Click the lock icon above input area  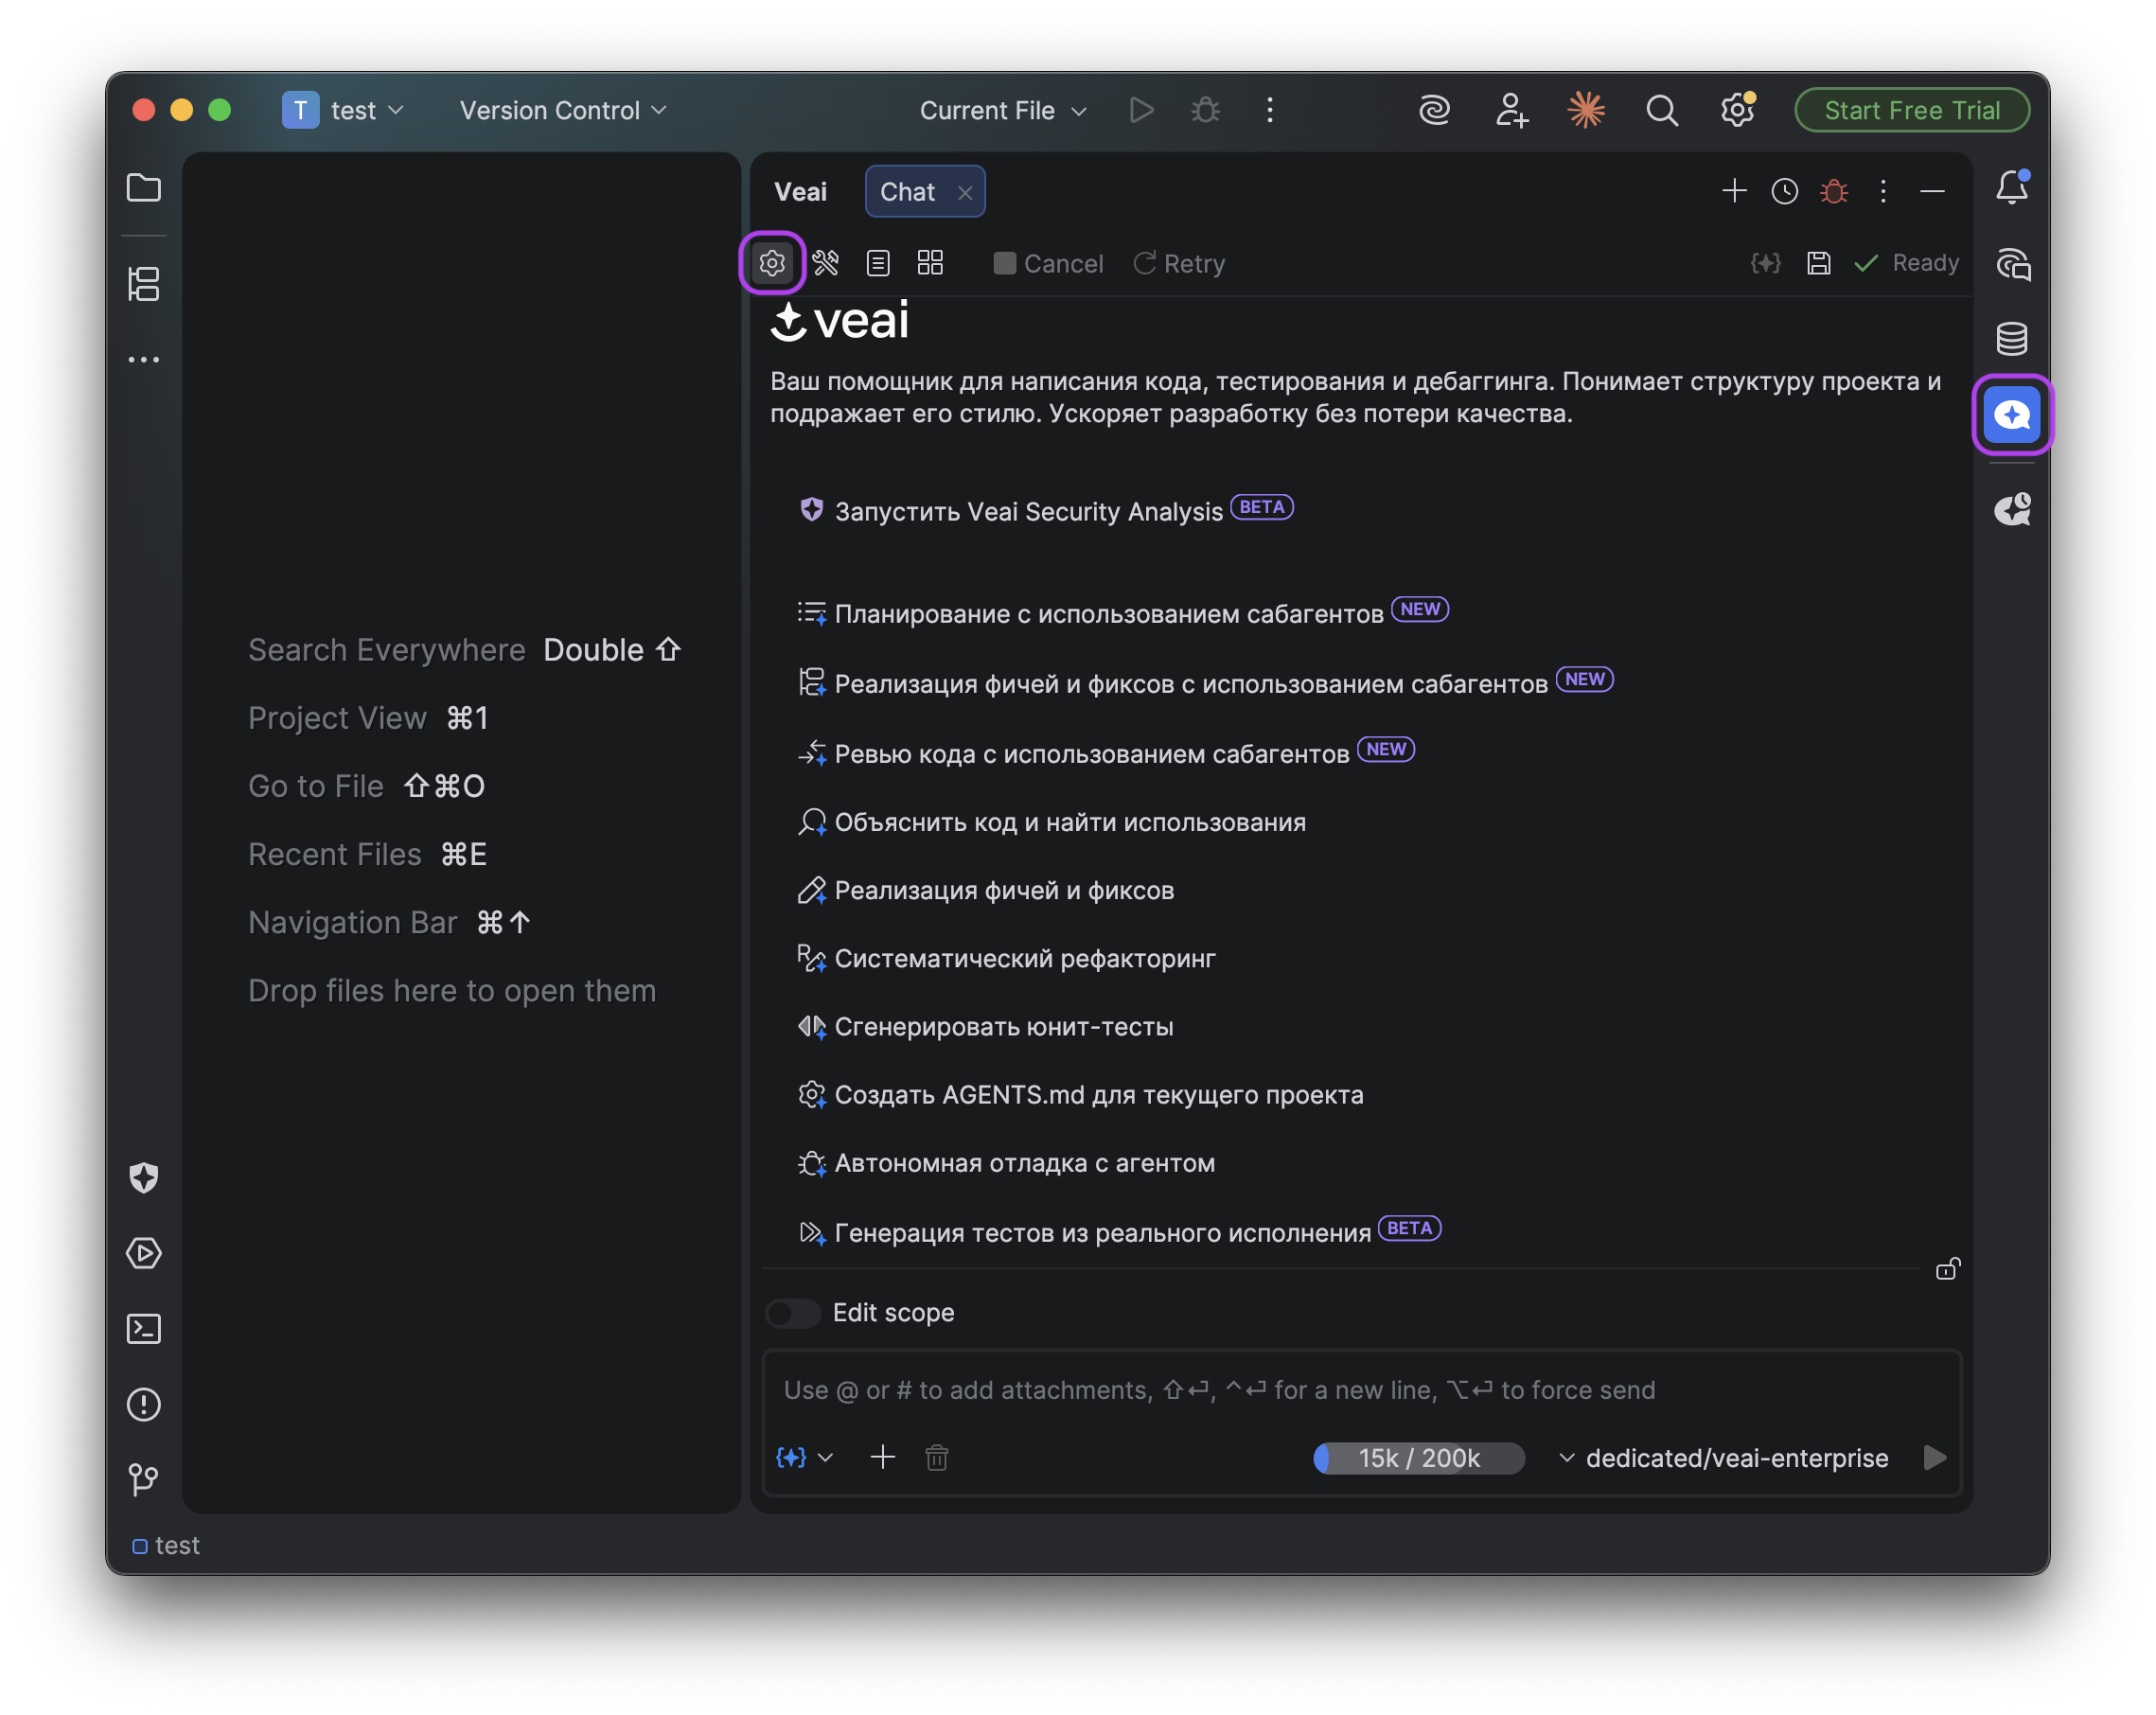[1947, 1269]
